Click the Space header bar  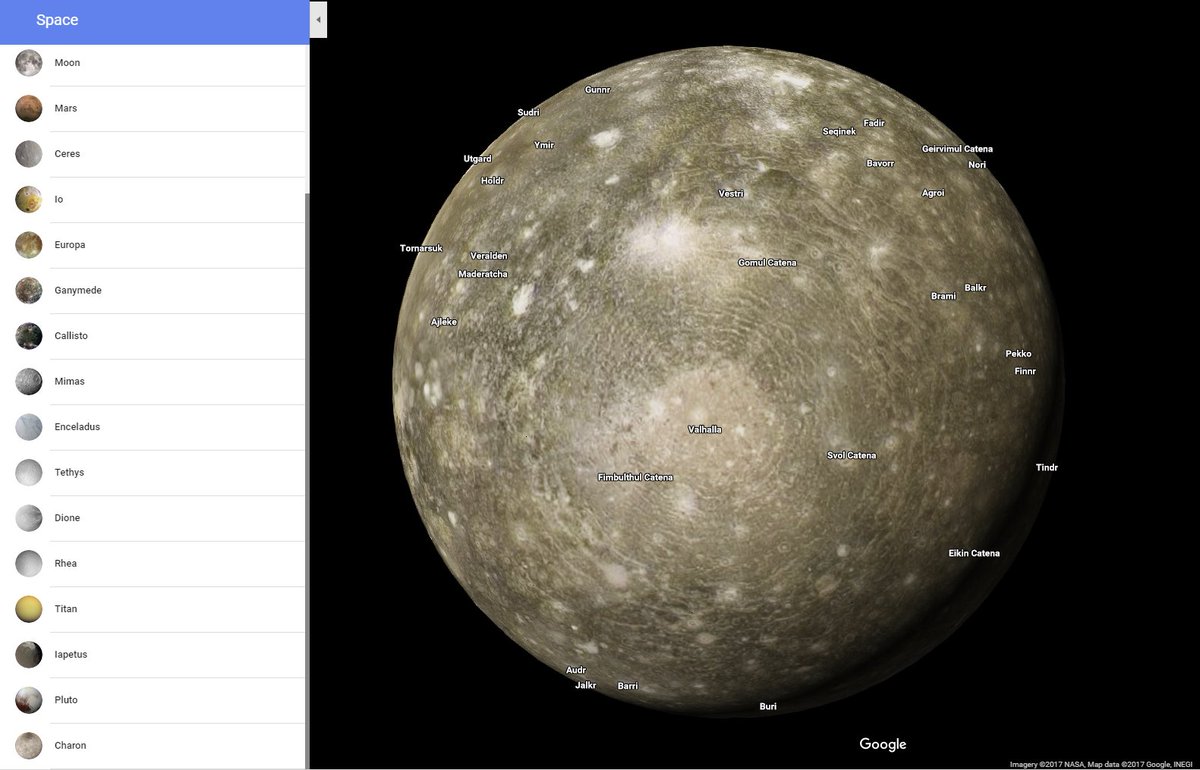click(150, 20)
